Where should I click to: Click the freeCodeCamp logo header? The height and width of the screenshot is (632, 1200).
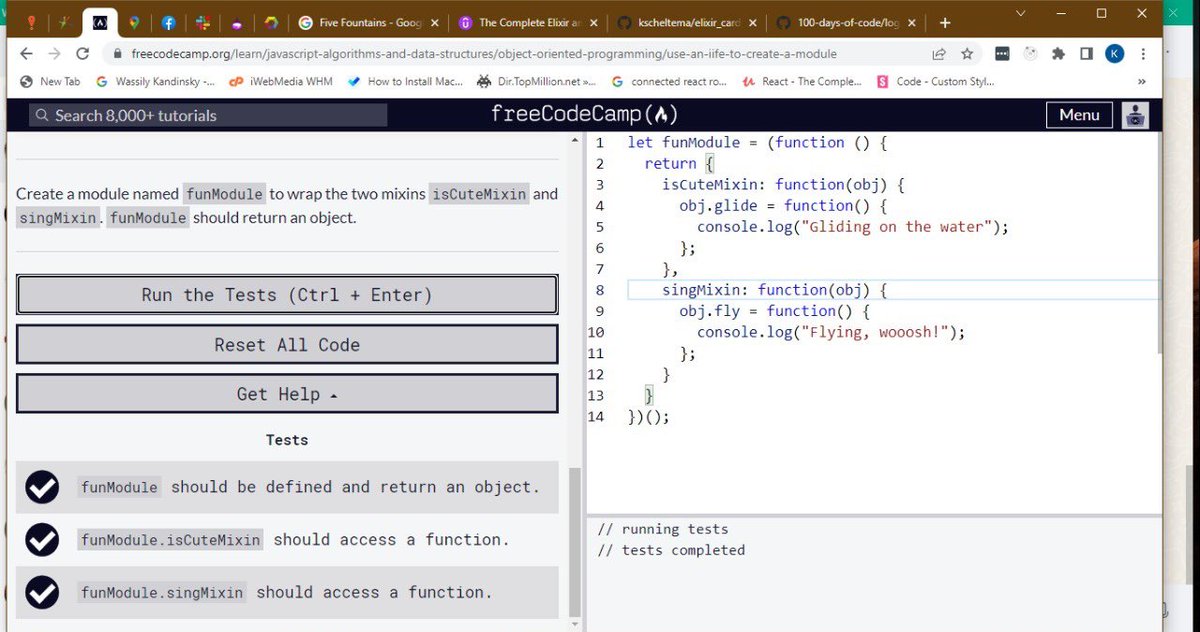tap(585, 114)
